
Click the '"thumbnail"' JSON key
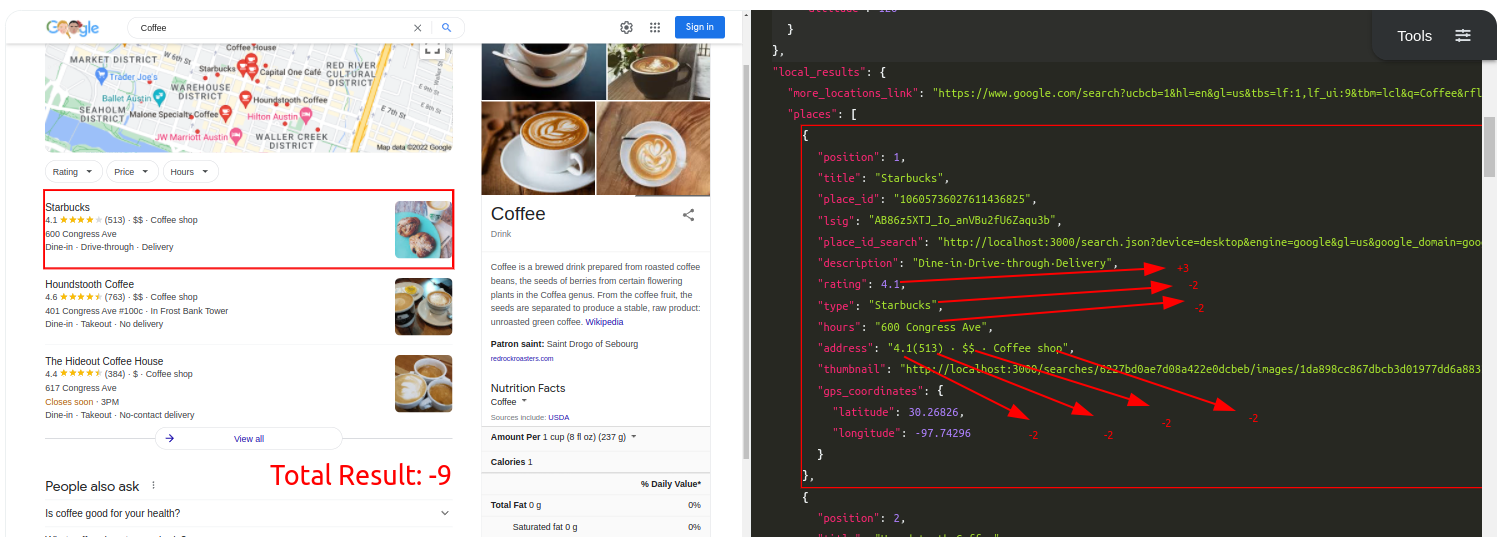850,370
